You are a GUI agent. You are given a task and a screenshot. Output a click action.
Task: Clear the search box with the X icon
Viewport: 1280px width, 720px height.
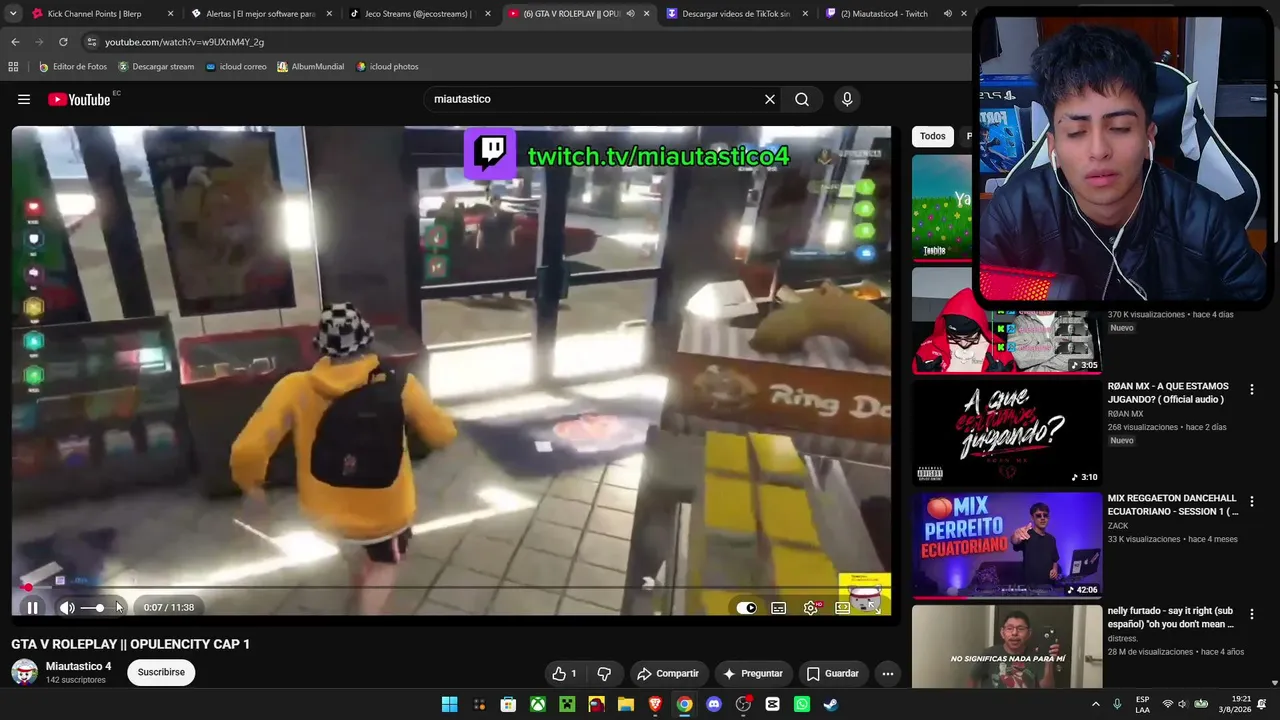pos(770,99)
